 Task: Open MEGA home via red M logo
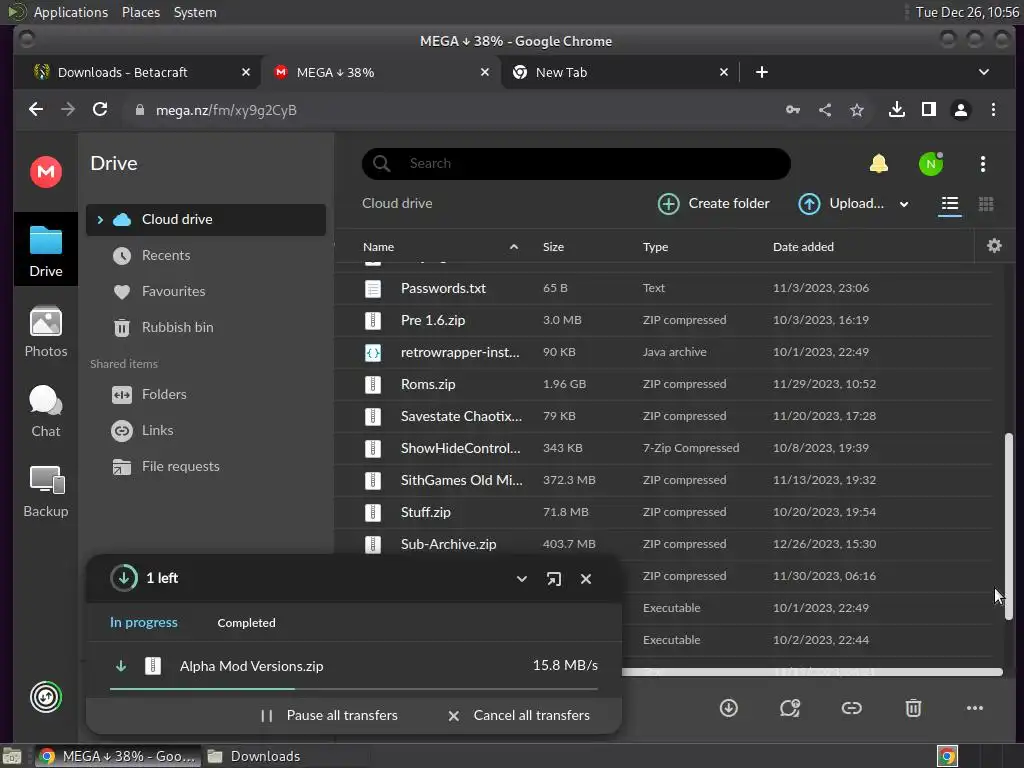pyautogui.click(x=46, y=172)
